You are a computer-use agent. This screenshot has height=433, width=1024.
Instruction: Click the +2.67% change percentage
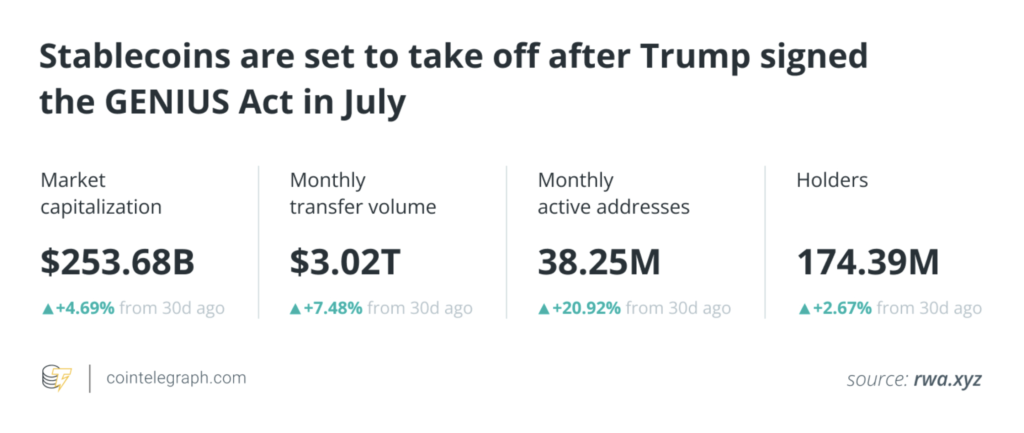point(841,308)
